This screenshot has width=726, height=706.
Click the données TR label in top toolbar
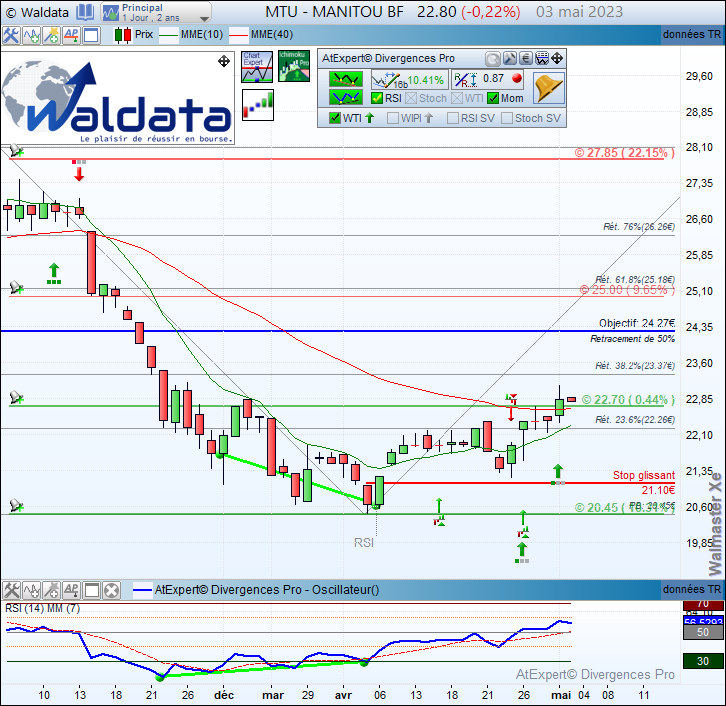[692, 35]
